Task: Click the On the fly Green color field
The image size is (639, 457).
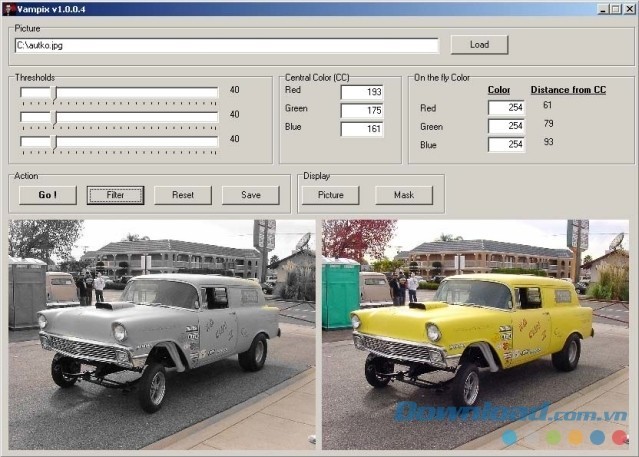Action: pyautogui.click(x=506, y=126)
